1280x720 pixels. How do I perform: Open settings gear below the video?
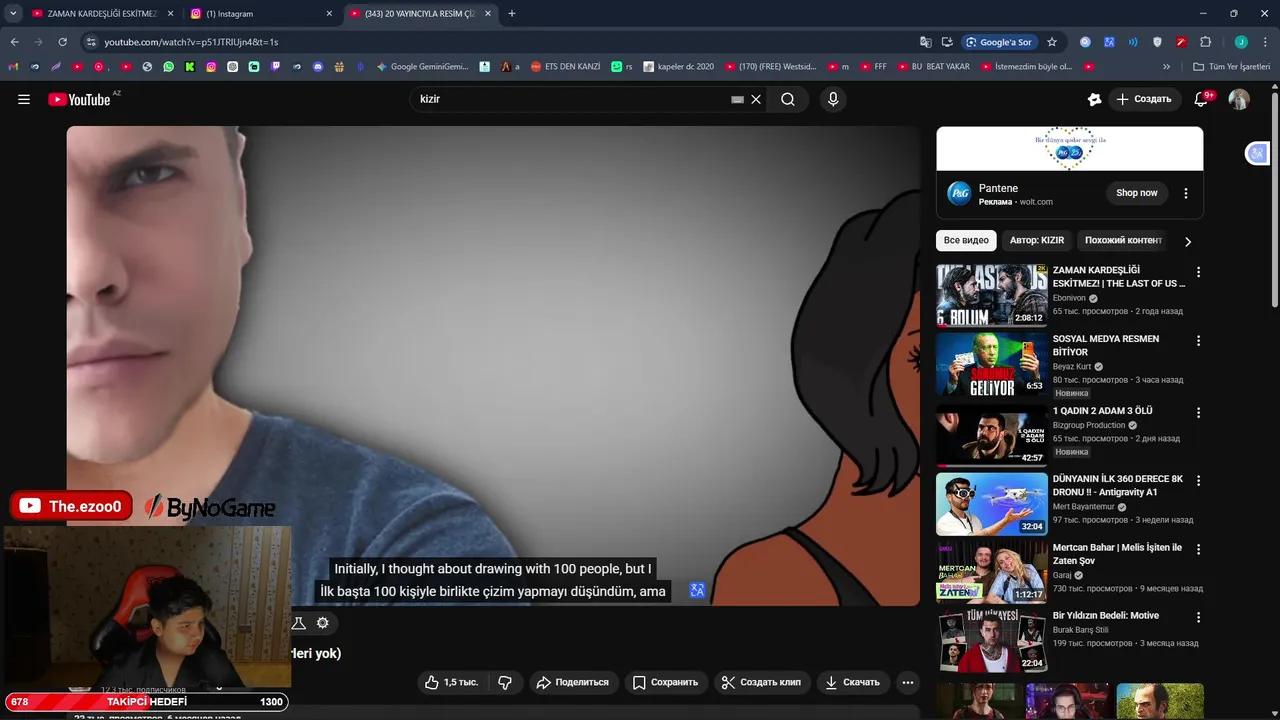click(x=323, y=623)
